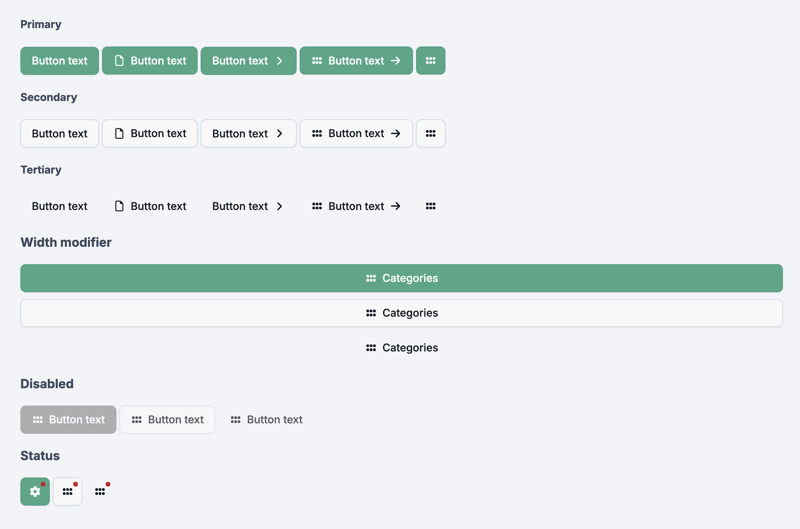
Task: Click the secondary outlined button with file icon
Action: point(149,134)
